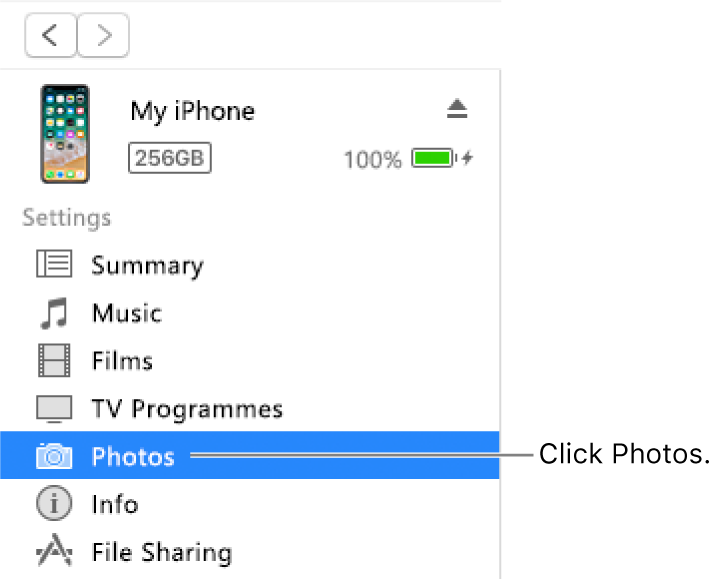Image resolution: width=713 pixels, height=580 pixels.
Task: Click the Info circle icon
Action: point(54,503)
